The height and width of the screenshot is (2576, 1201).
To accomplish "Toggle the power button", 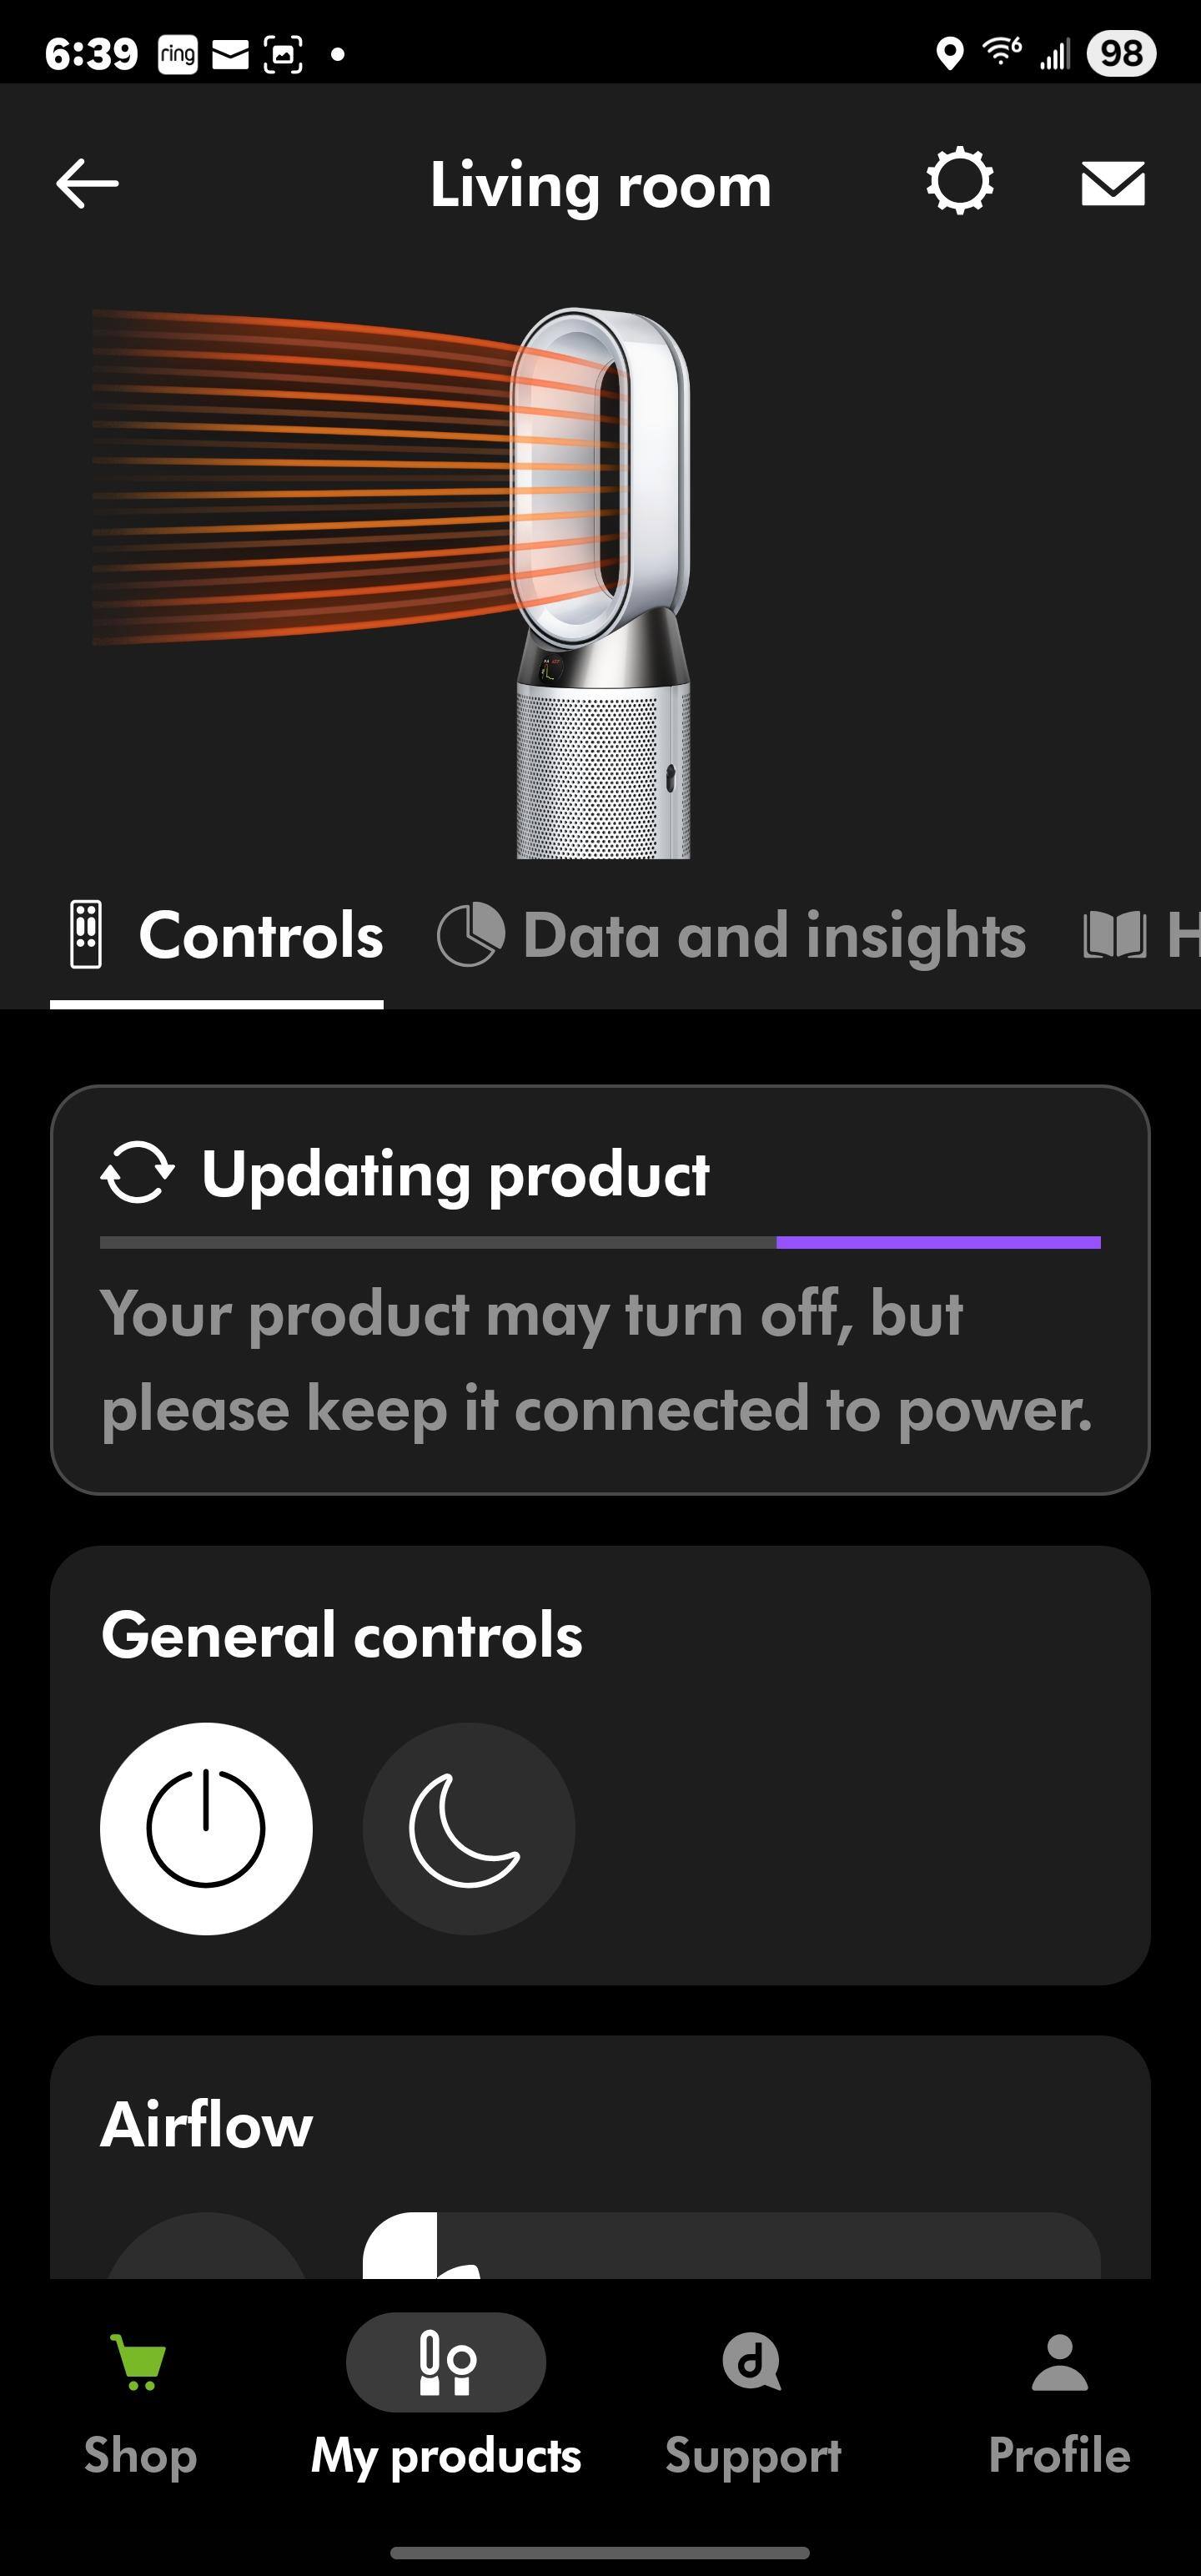I will pyautogui.click(x=206, y=1828).
